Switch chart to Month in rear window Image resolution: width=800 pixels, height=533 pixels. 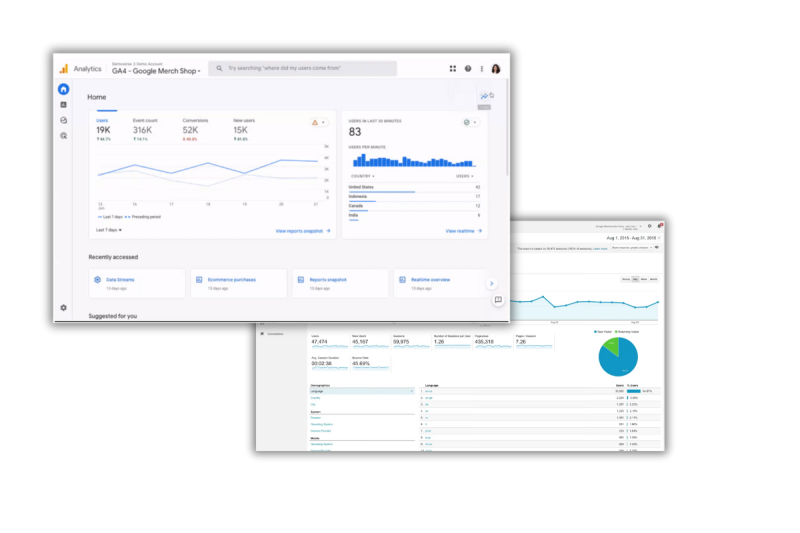coord(654,280)
